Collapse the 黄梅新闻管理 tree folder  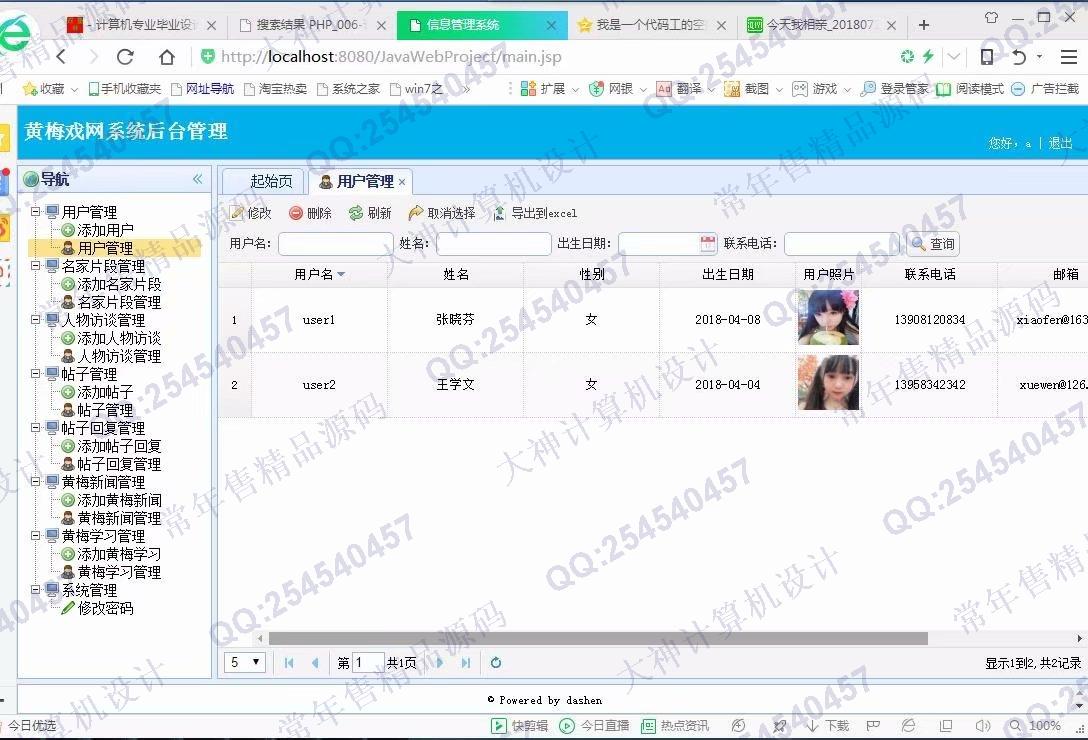35,481
